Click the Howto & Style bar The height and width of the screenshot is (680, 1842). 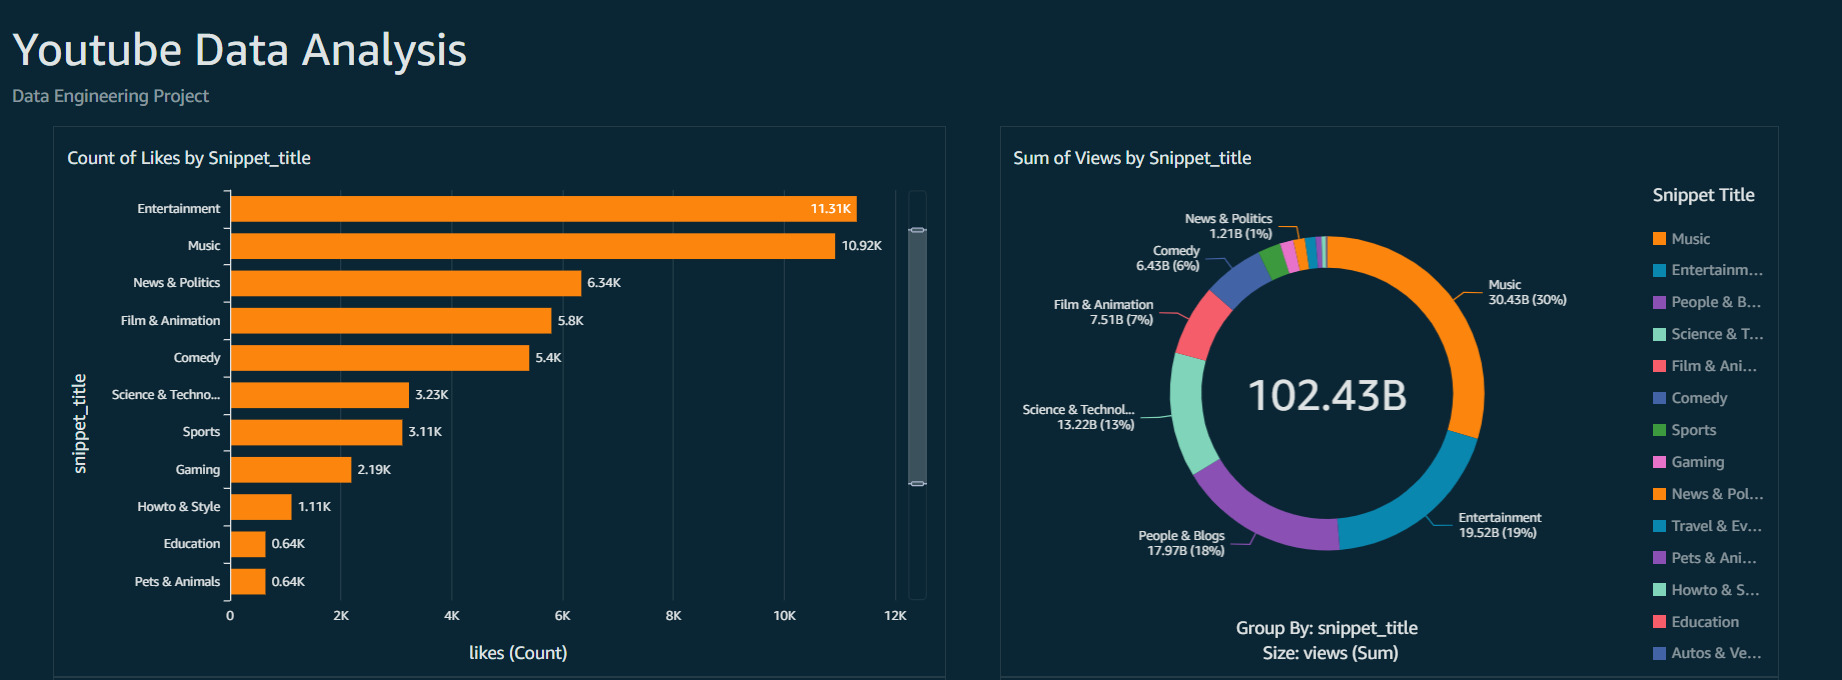tap(261, 507)
